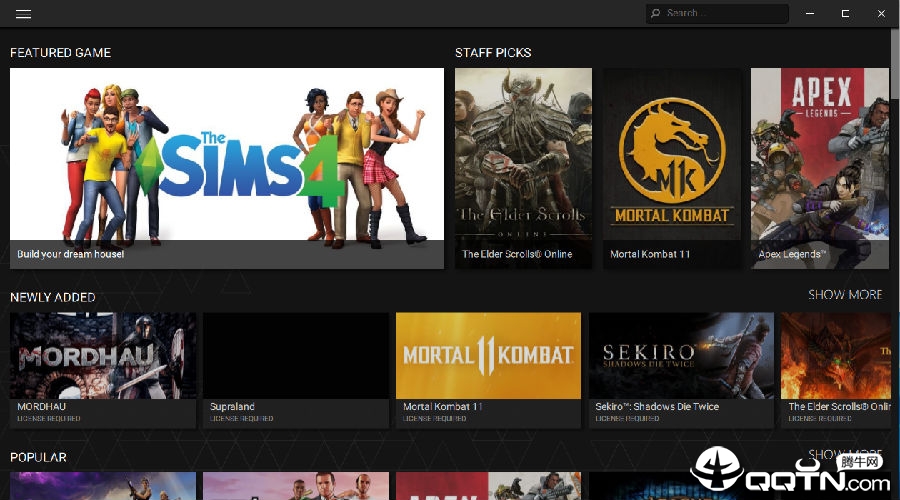
Task: Click "Build your dream house!" caption
Action: [x=71, y=254]
